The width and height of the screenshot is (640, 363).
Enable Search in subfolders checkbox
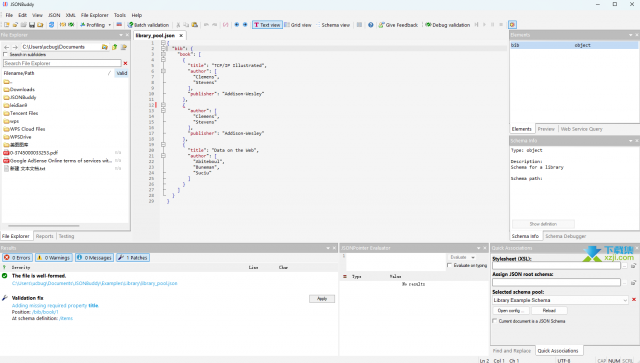point(5,54)
